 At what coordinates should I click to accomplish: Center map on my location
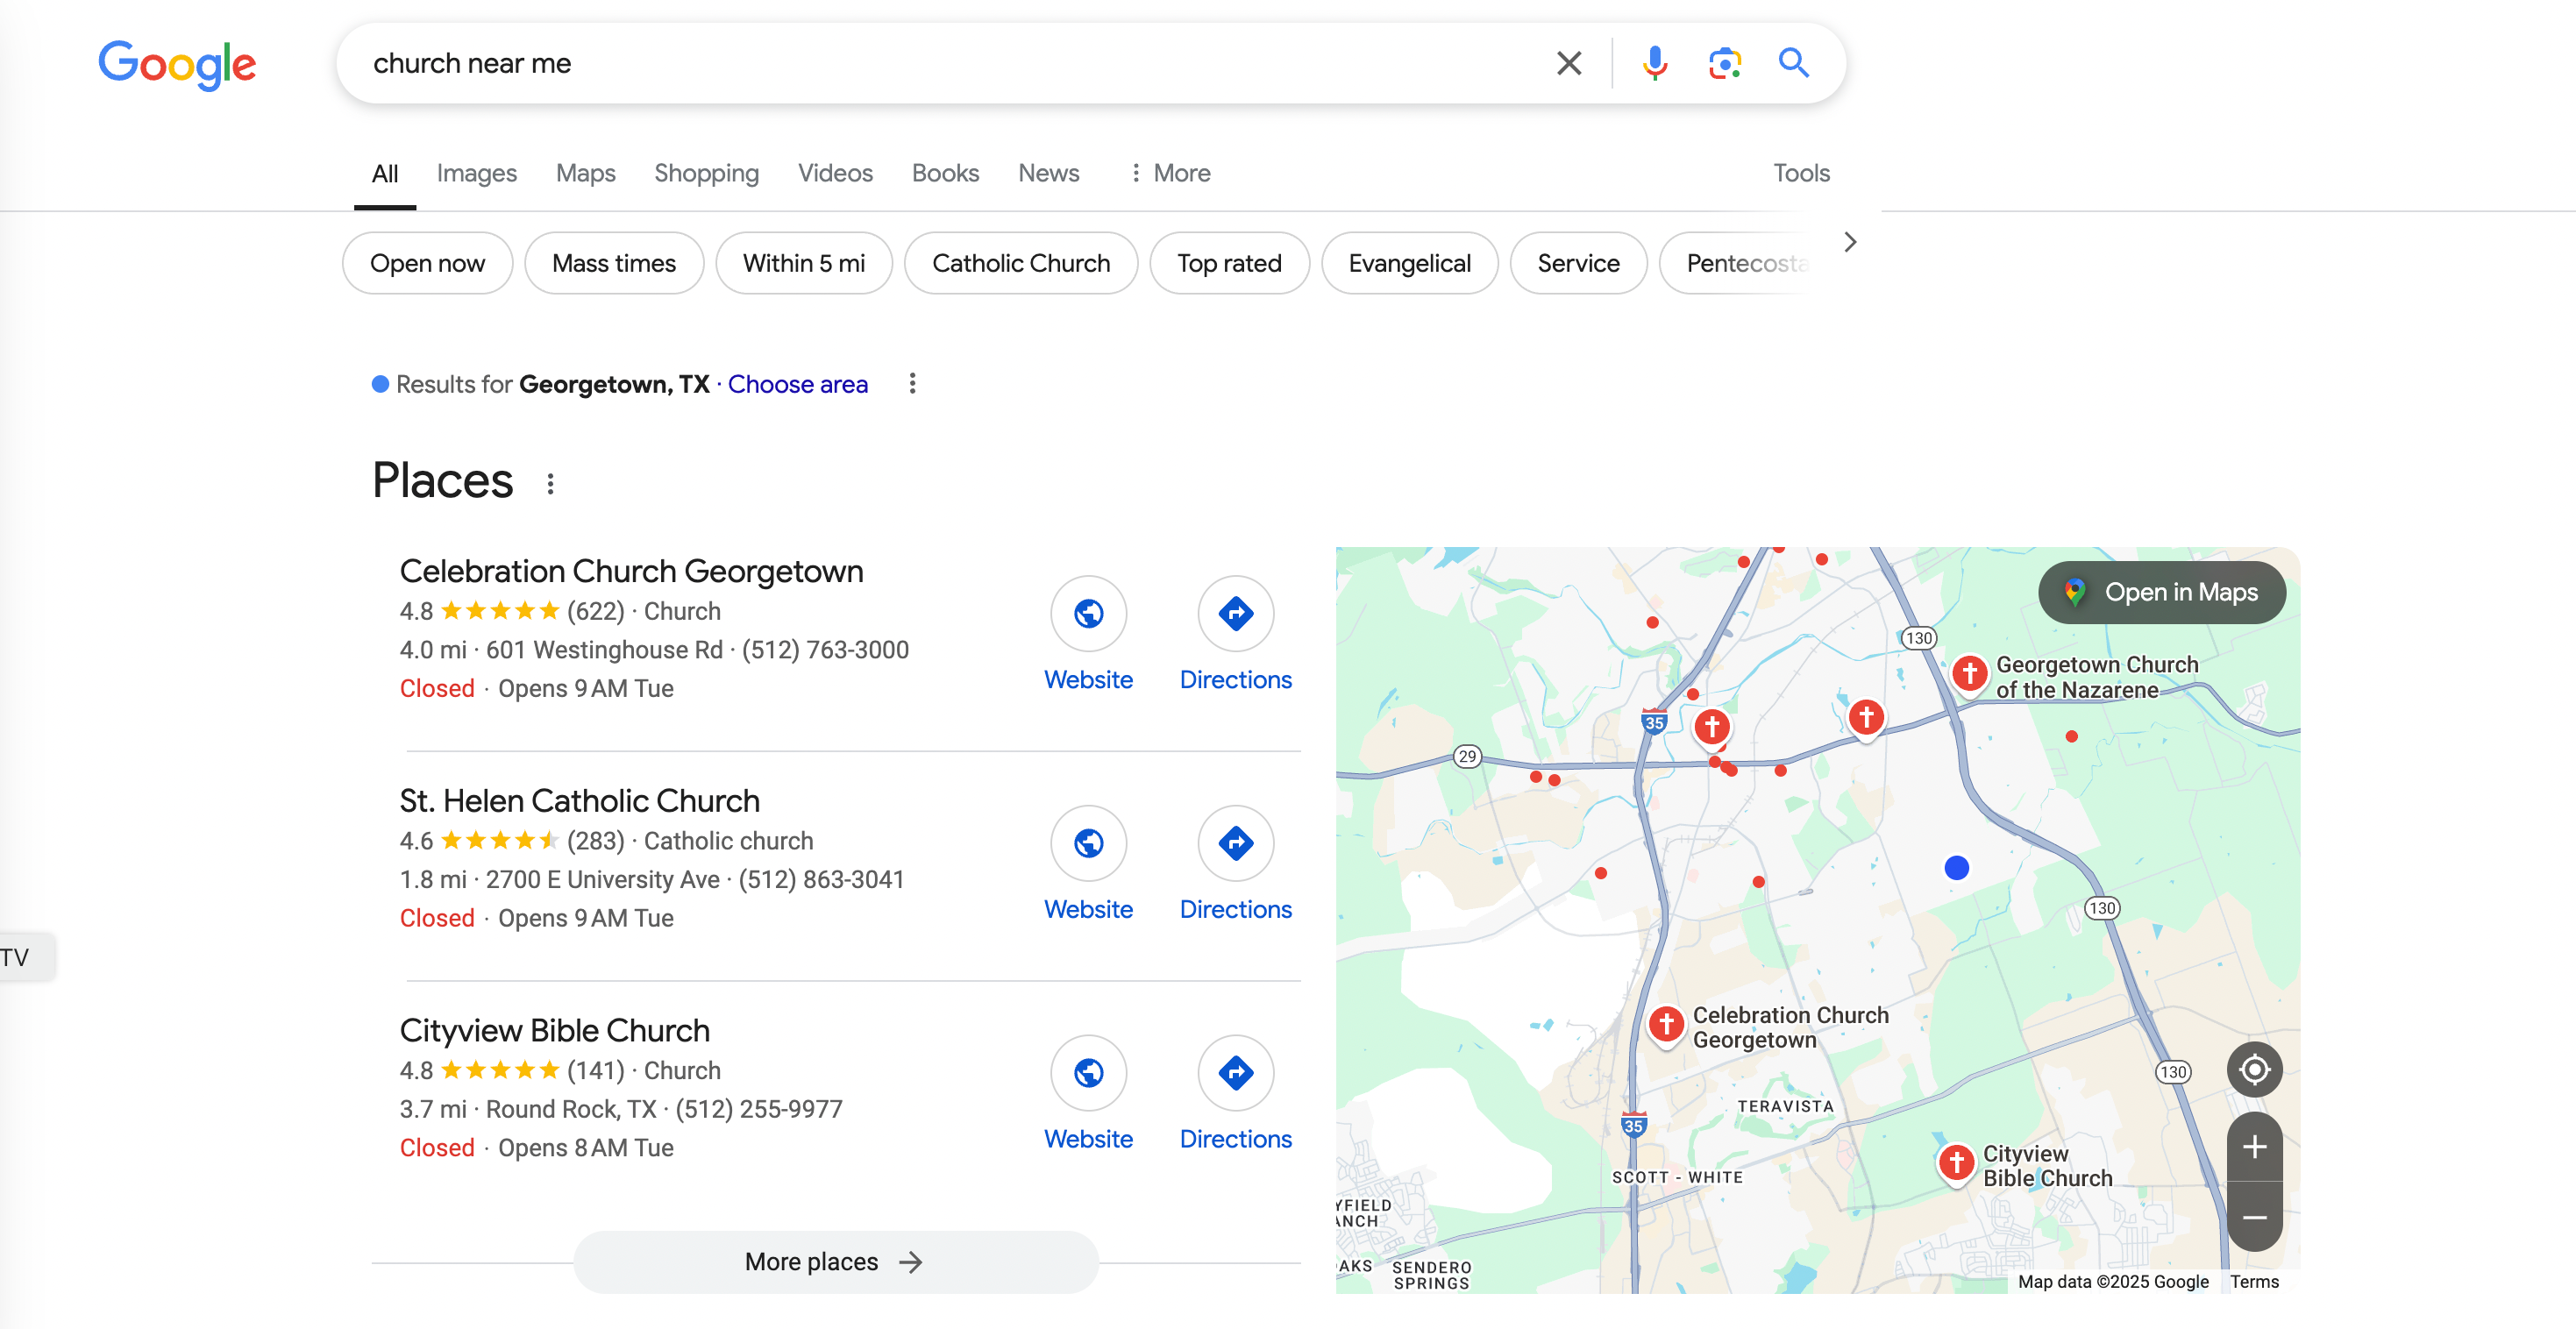[2254, 1069]
